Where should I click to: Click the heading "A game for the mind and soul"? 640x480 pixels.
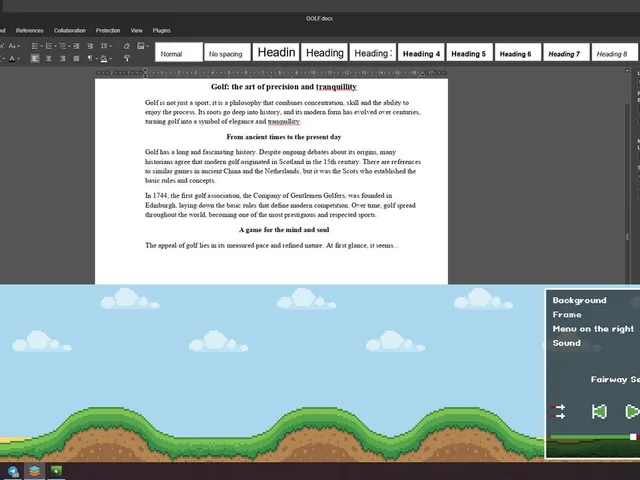coord(284,230)
